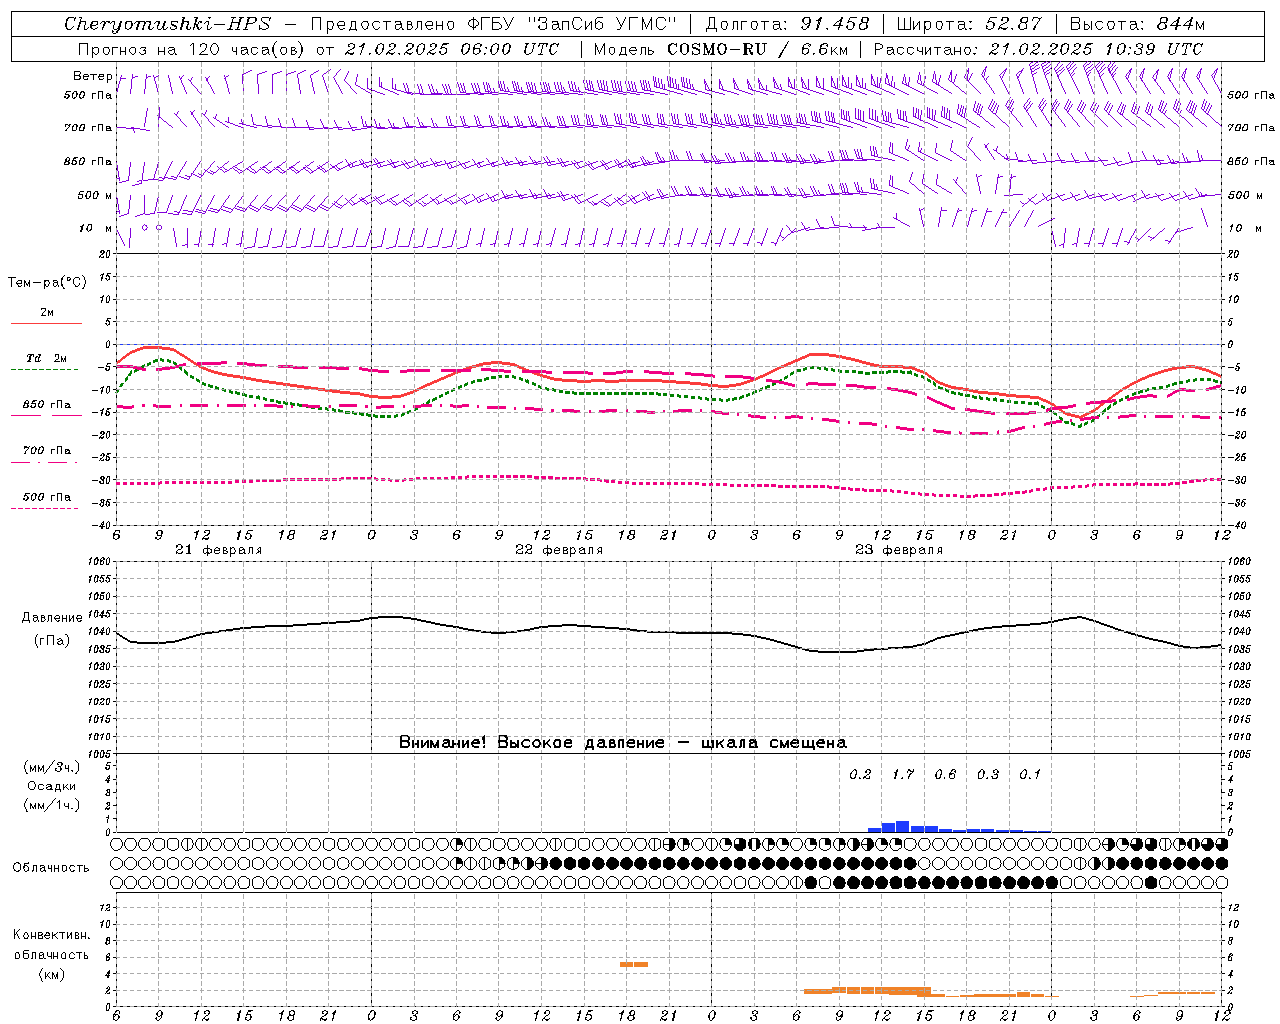
Task: Click '700 гПа' in the temperature legend
Action: pos(47,451)
